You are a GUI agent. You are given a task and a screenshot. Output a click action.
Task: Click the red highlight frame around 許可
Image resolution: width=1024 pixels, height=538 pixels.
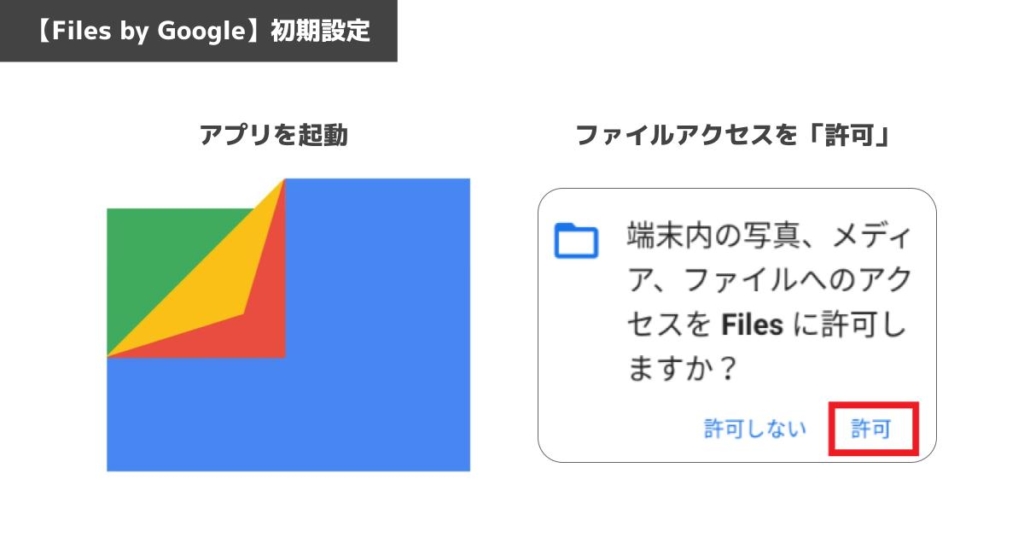874,429
